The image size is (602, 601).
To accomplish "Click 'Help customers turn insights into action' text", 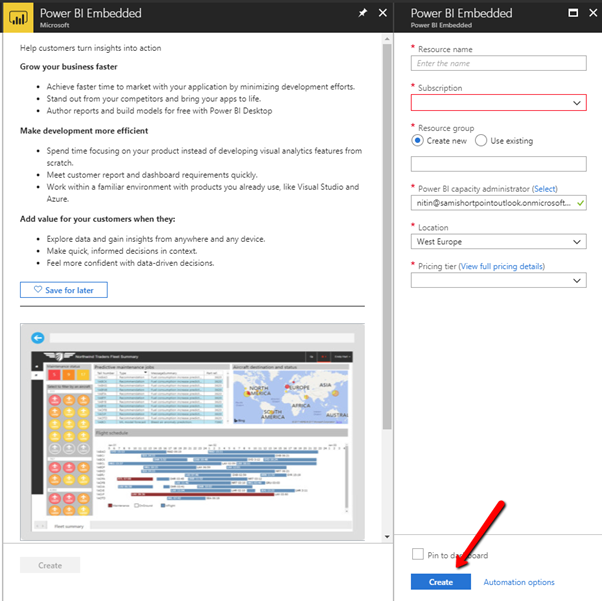I will (91, 48).
